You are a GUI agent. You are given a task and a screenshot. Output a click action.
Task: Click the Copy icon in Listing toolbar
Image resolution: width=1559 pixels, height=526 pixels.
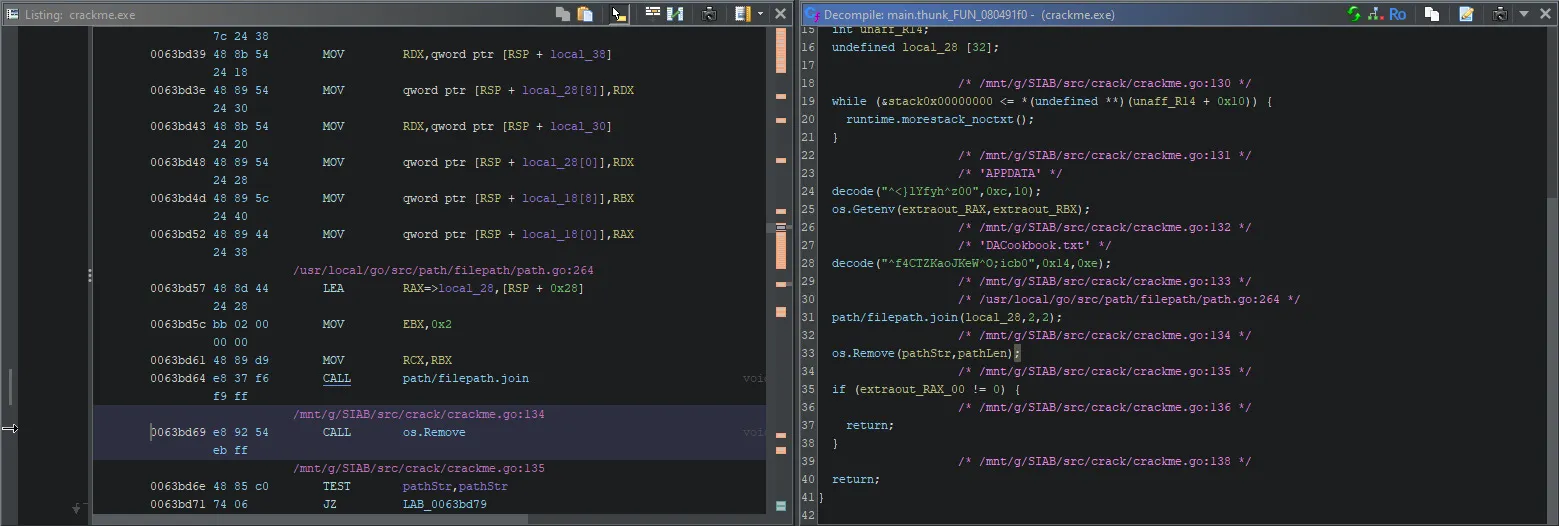click(564, 14)
